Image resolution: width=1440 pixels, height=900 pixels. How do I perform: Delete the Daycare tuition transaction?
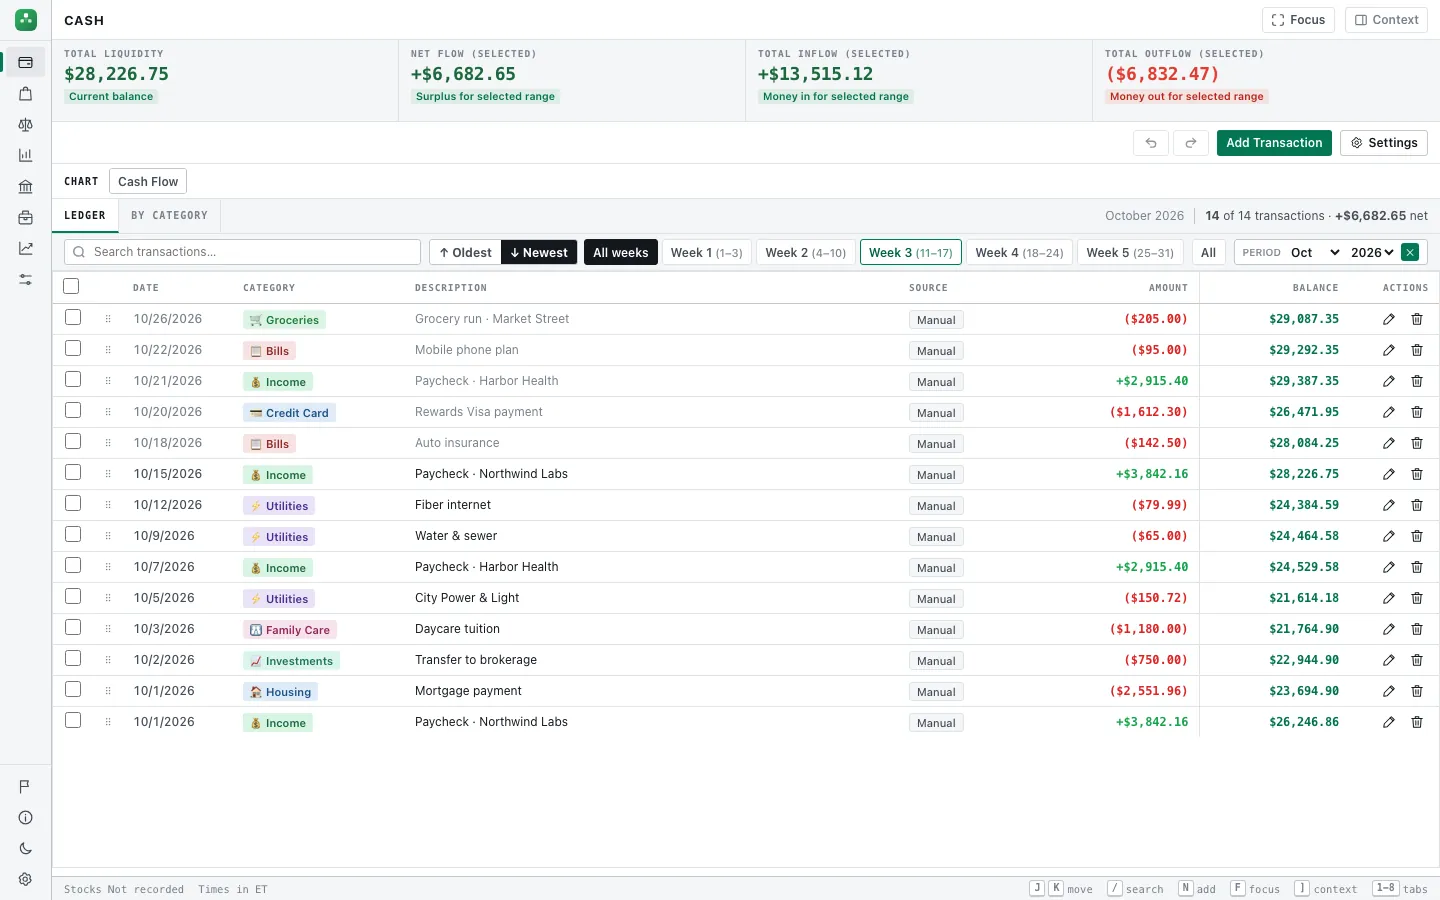[x=1417, y=629]
